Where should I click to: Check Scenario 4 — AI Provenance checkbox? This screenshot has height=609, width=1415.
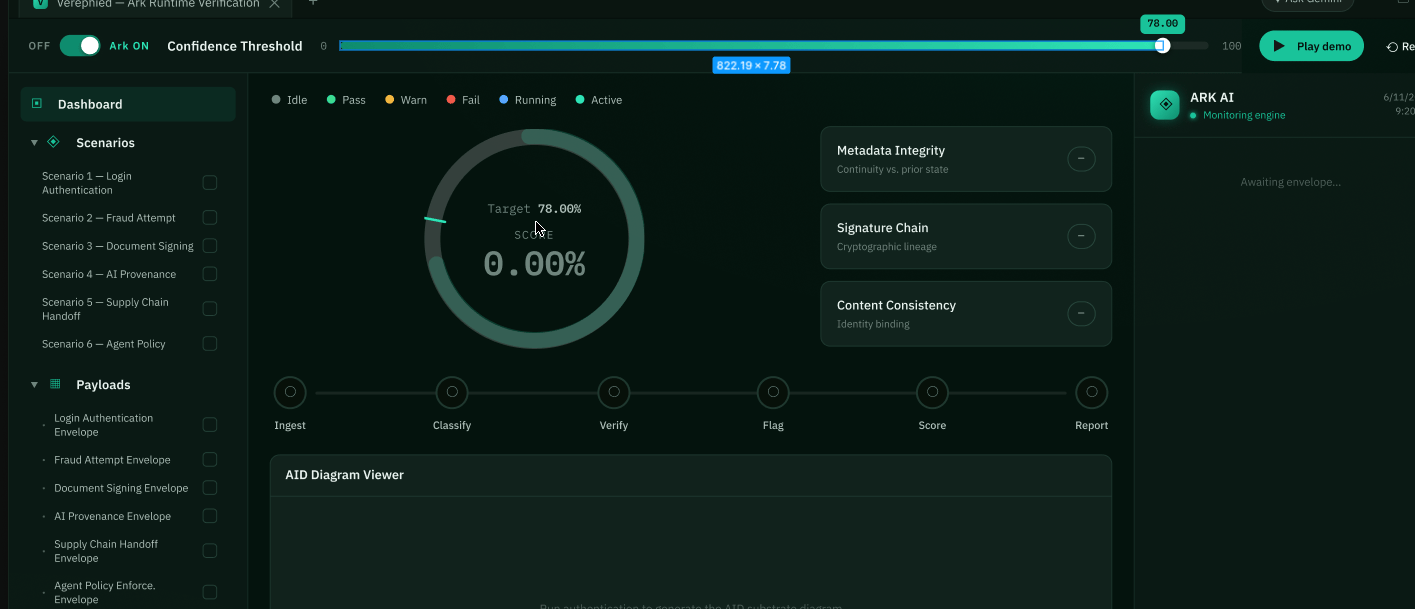pyautogui.click(x=210, y=274)
